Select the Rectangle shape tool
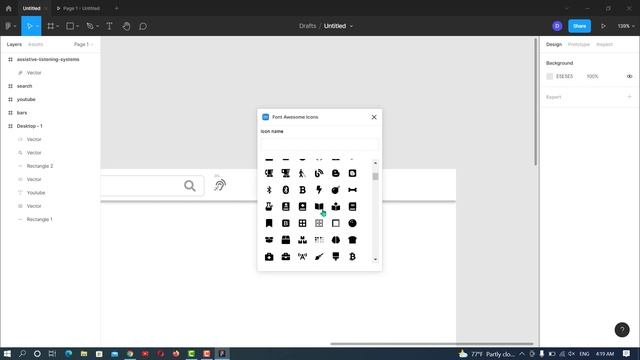The image size is (640, 360). pos(70,26)
